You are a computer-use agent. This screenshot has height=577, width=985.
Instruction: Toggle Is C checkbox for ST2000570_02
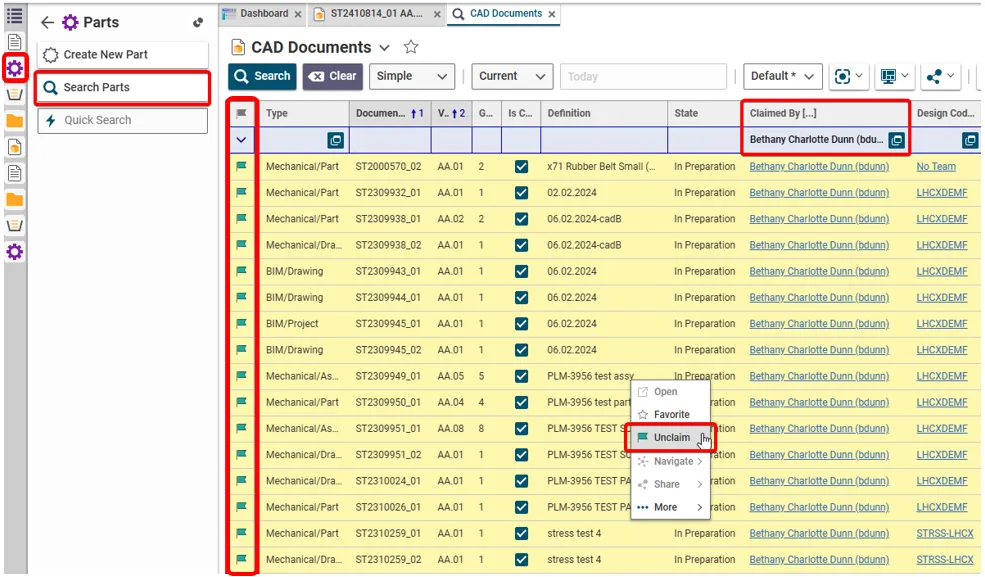(x=521, y=166)
